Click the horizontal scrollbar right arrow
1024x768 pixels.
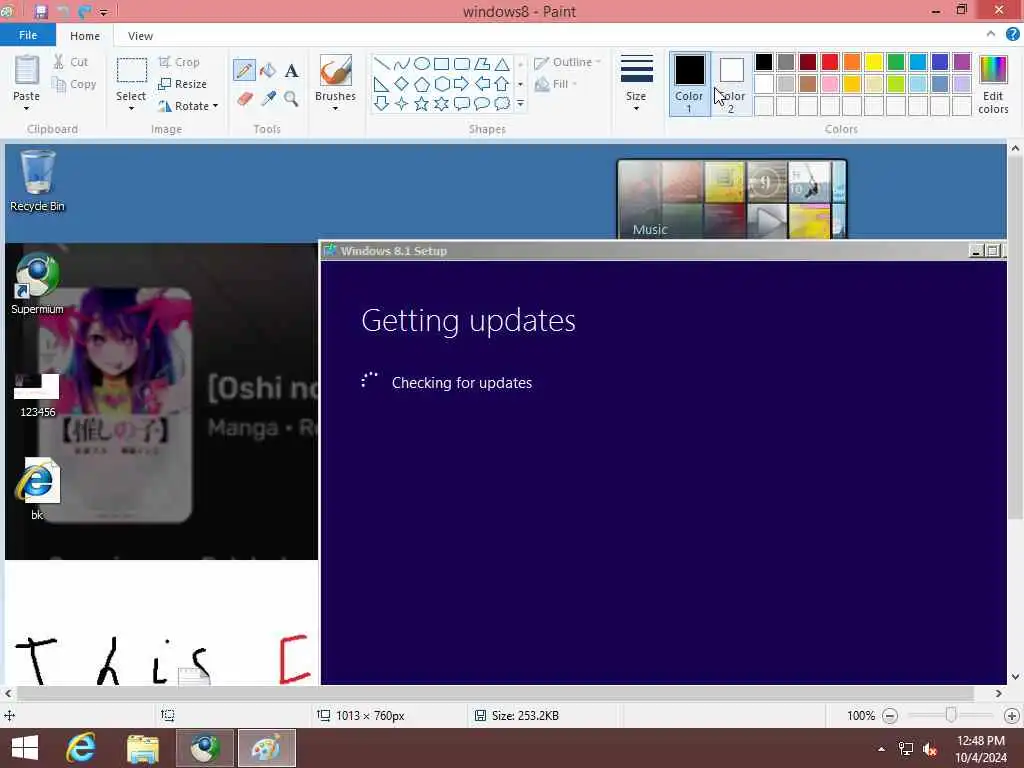click(999, 694)
